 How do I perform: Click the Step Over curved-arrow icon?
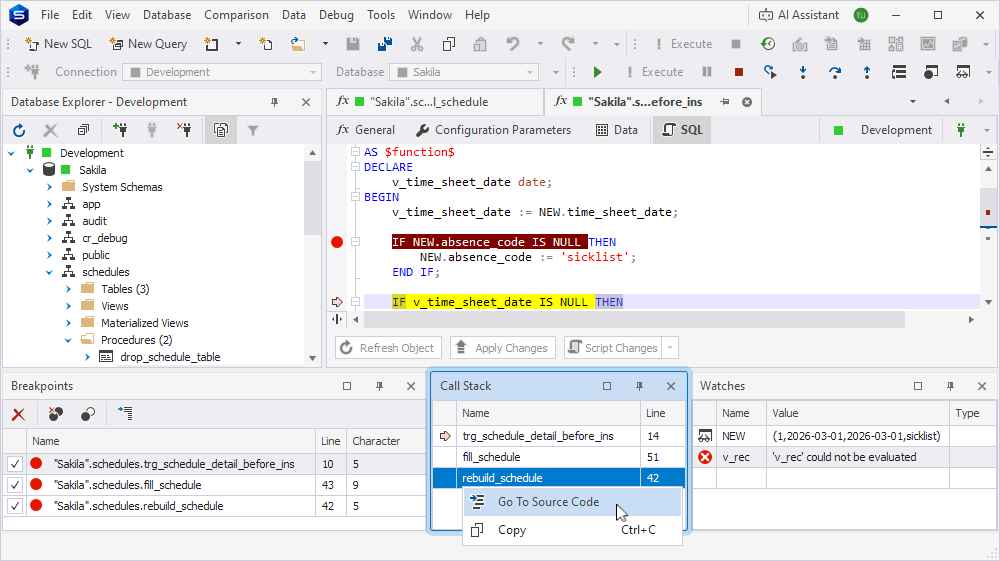coord(835,72)
